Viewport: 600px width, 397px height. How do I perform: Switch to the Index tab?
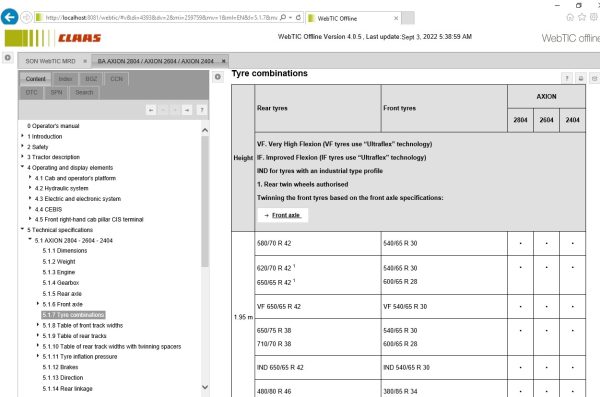click(65, 79)
